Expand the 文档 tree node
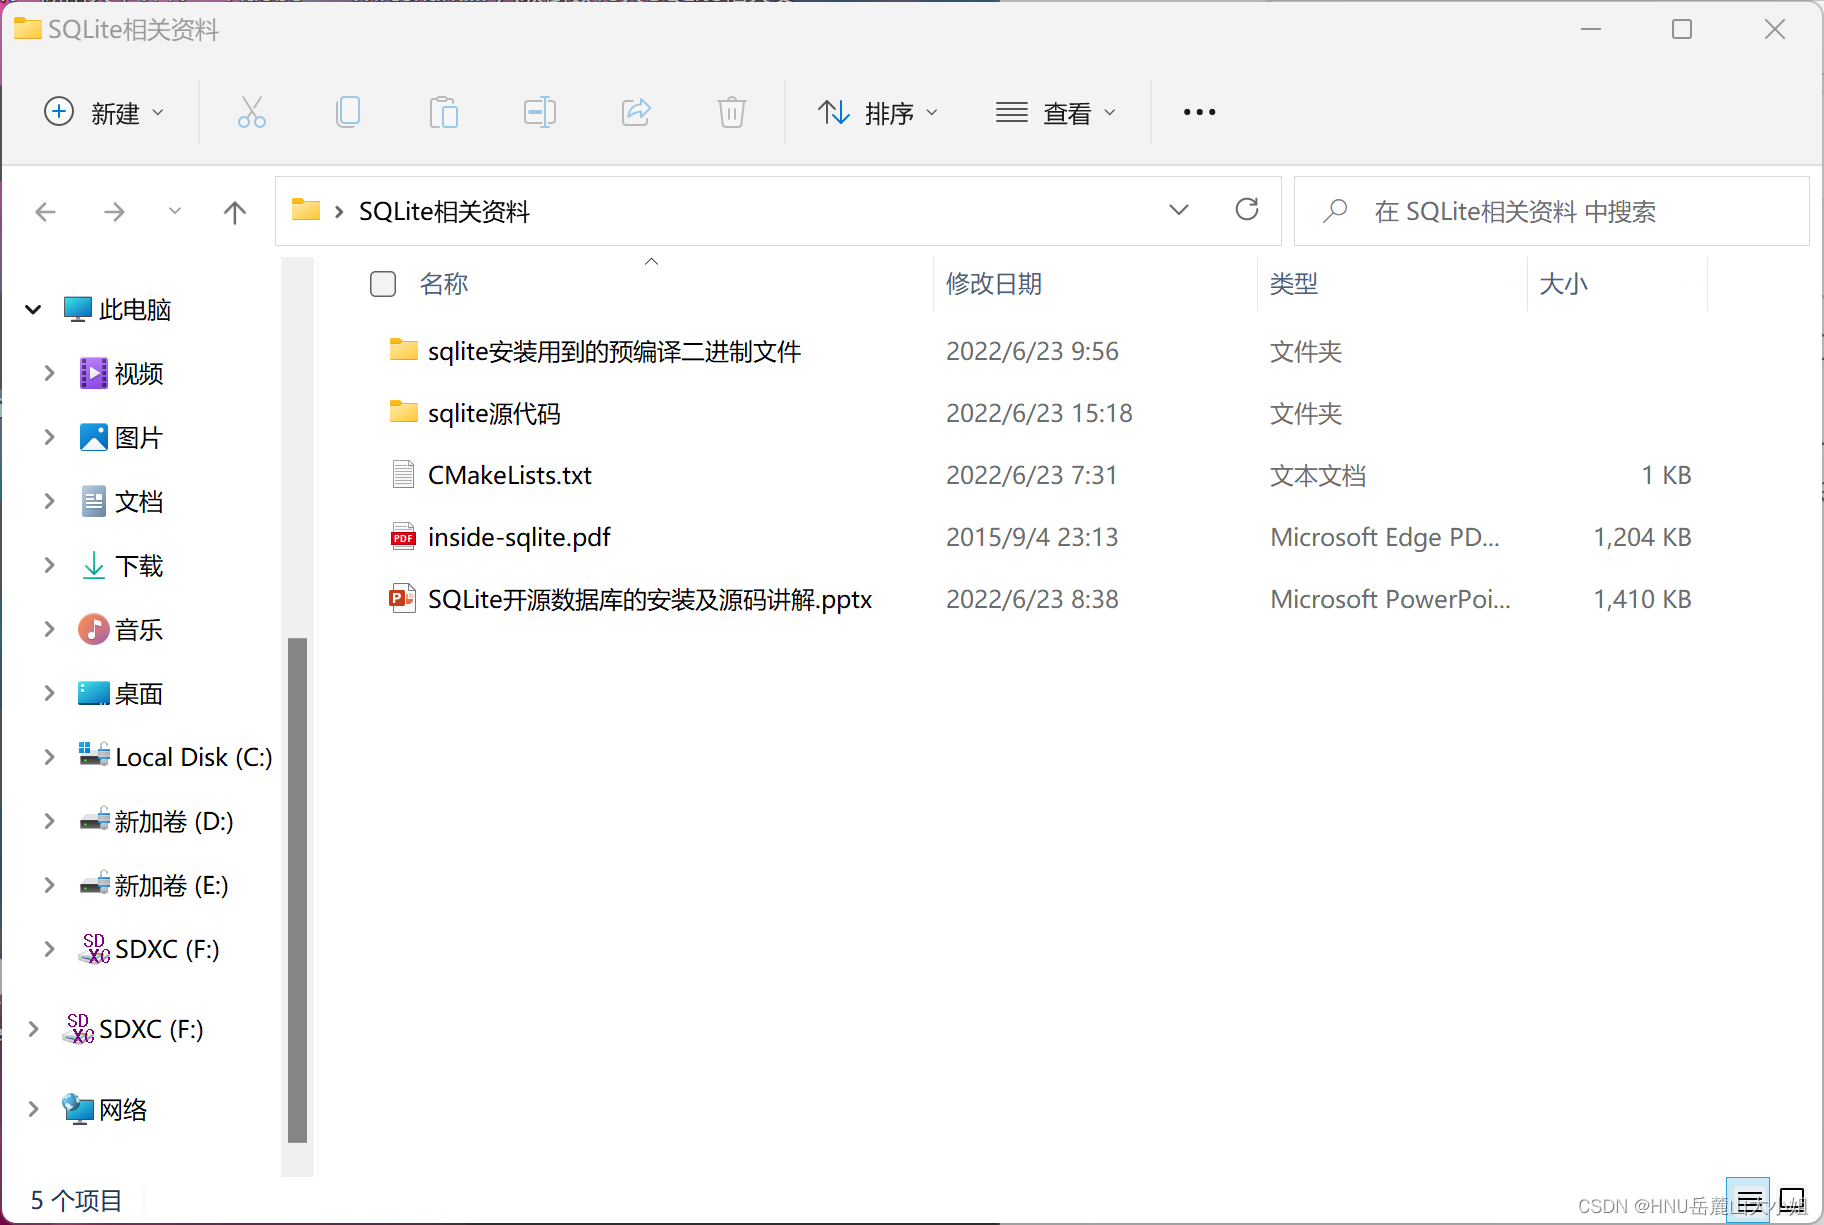Screen dimensions: 1824x1225 pyautogui.click(x=49, y=501)
